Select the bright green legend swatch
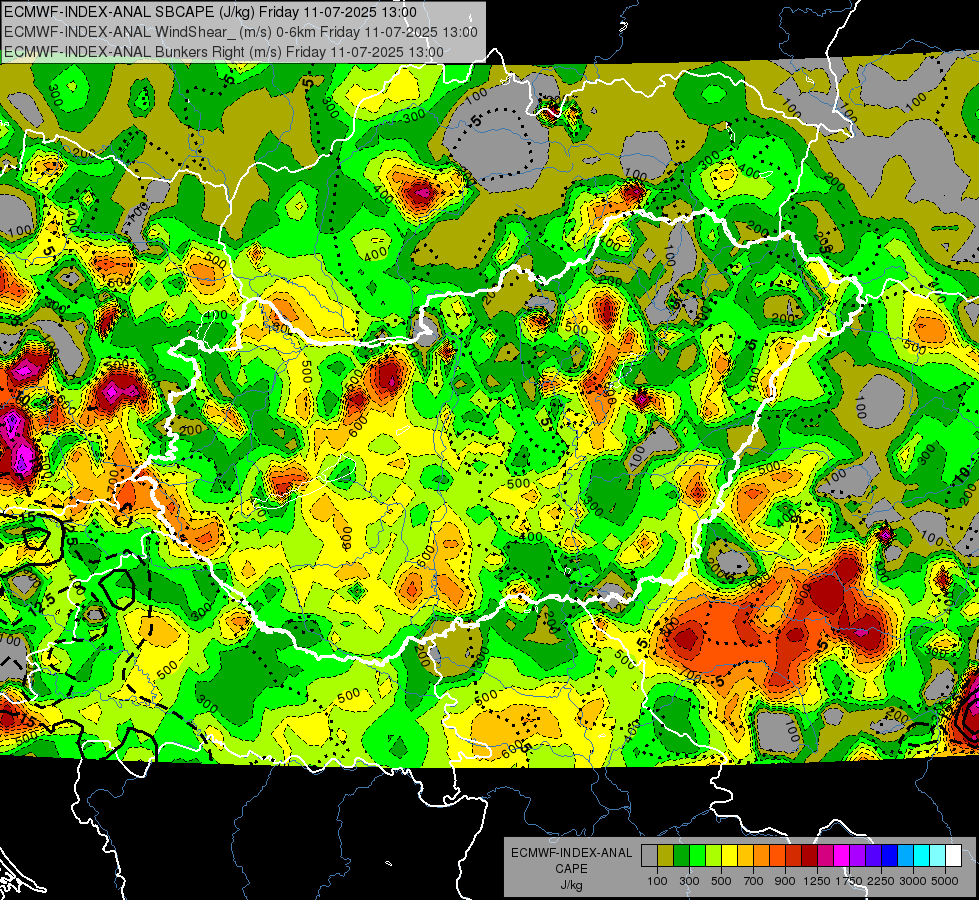The width and height of the screenshot is (979, 900). pyautogui.click(x=697, y=856)
